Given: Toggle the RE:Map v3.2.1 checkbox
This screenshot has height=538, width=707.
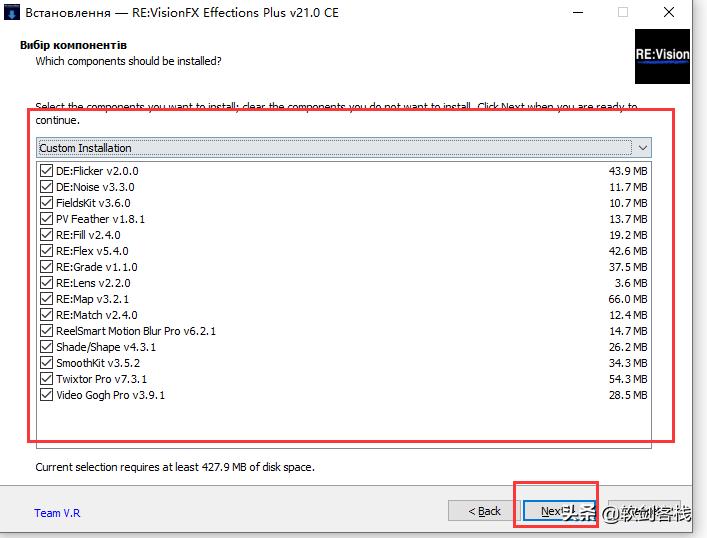Looking at the screenshot, I should click(x=46, y=299).
